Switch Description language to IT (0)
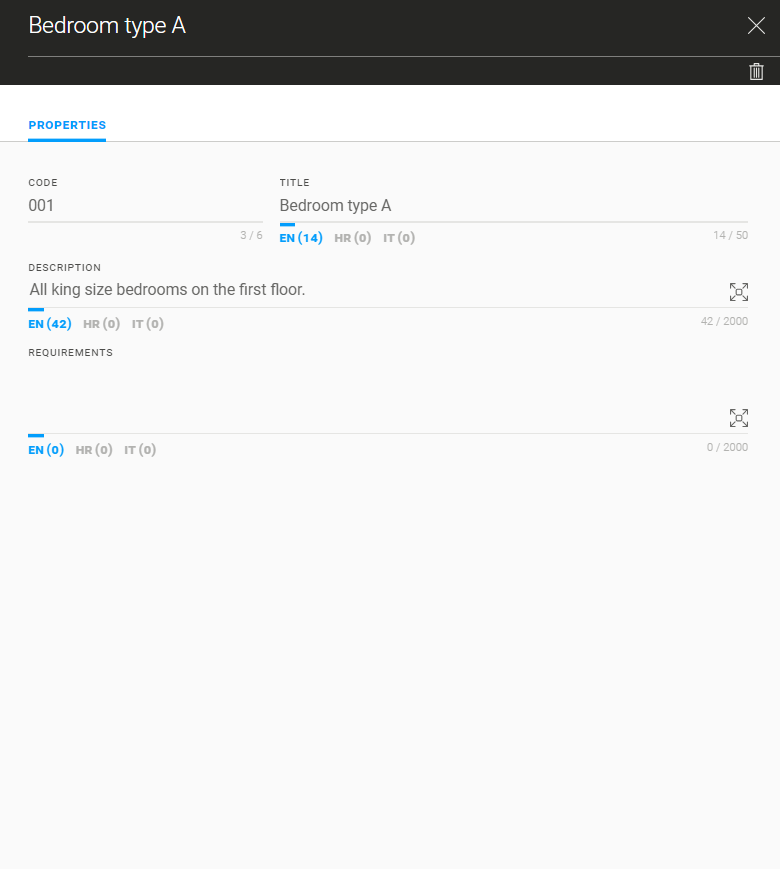Screen dimensions: 780x869 (x=147, y=324)
